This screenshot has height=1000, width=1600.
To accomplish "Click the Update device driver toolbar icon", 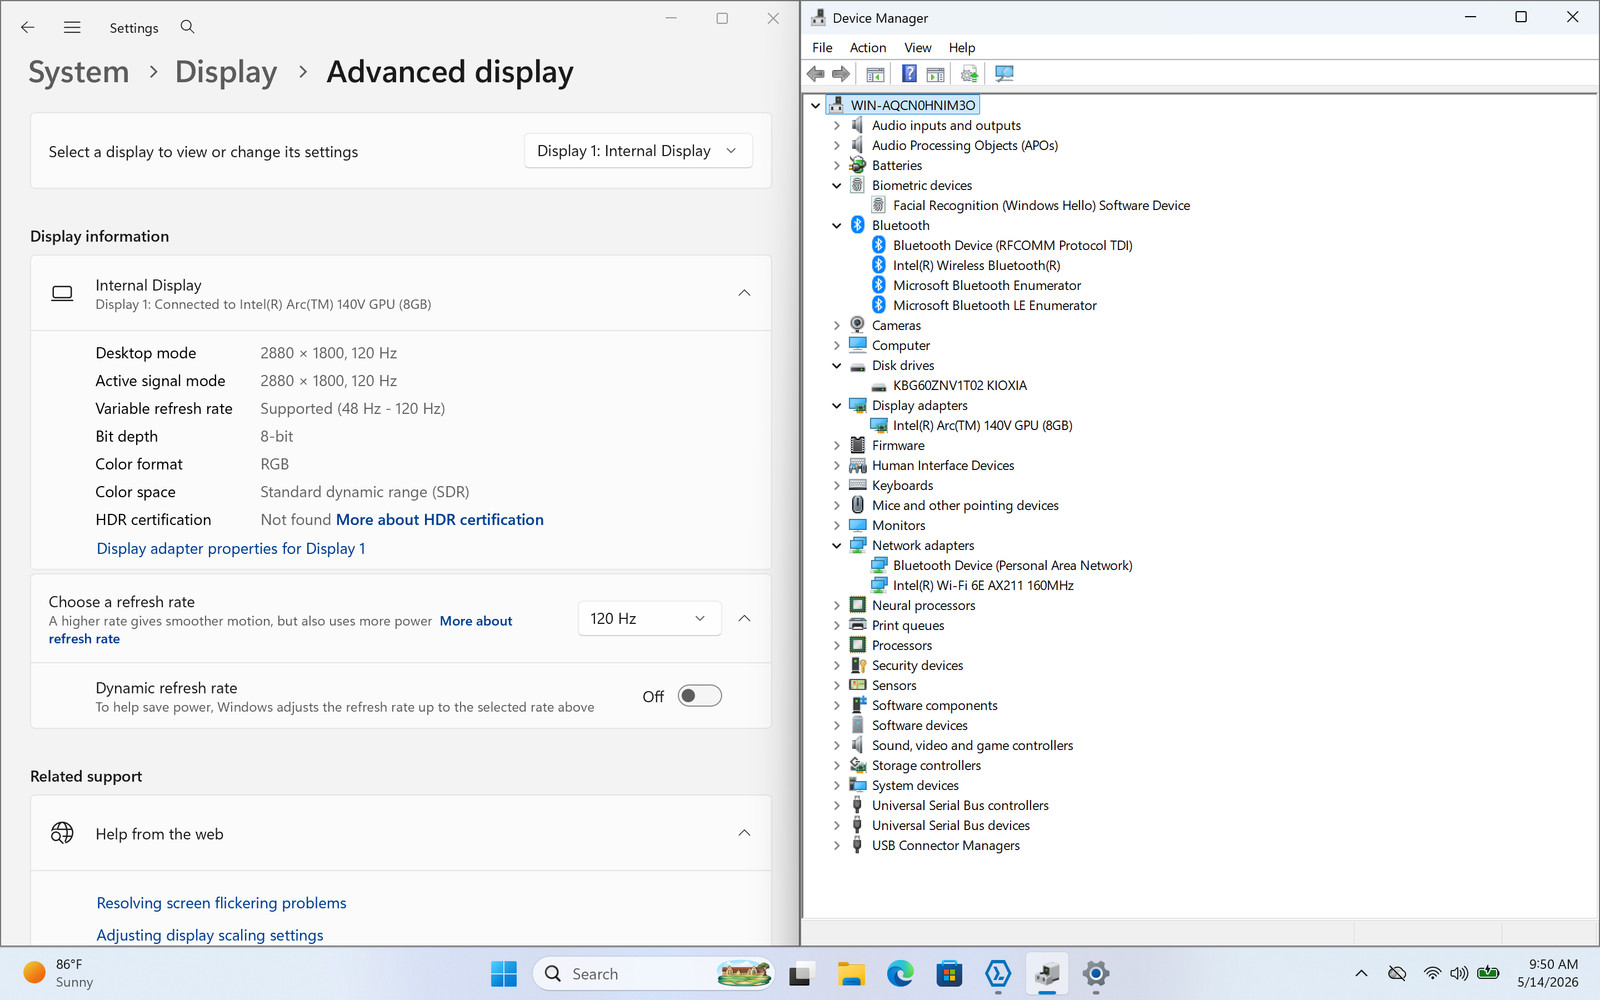I will tap(969, 74).
